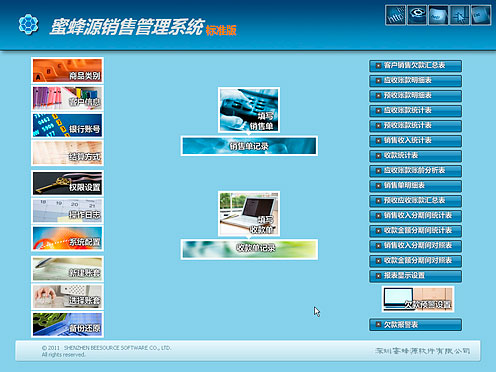Open the 商品类别 tile
The width and height of the screenshot is (496, 372).
(67, 70)
